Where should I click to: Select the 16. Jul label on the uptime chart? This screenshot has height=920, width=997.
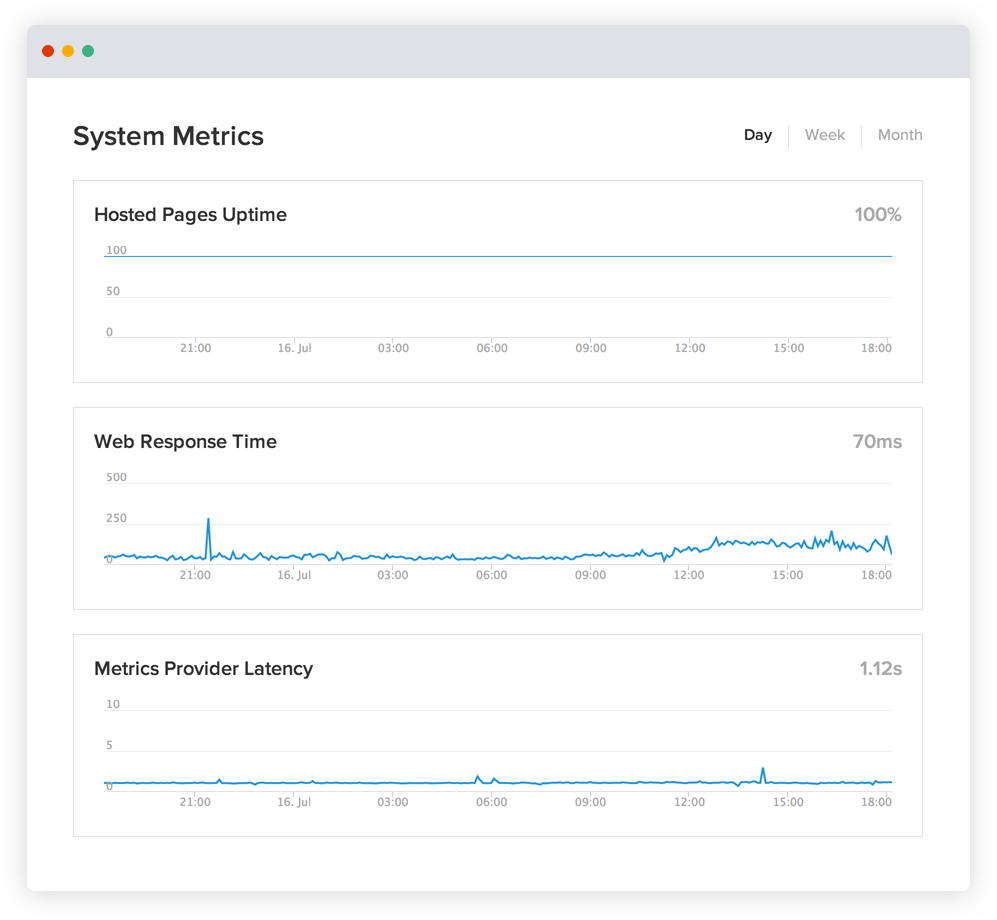tap(293, 348)
